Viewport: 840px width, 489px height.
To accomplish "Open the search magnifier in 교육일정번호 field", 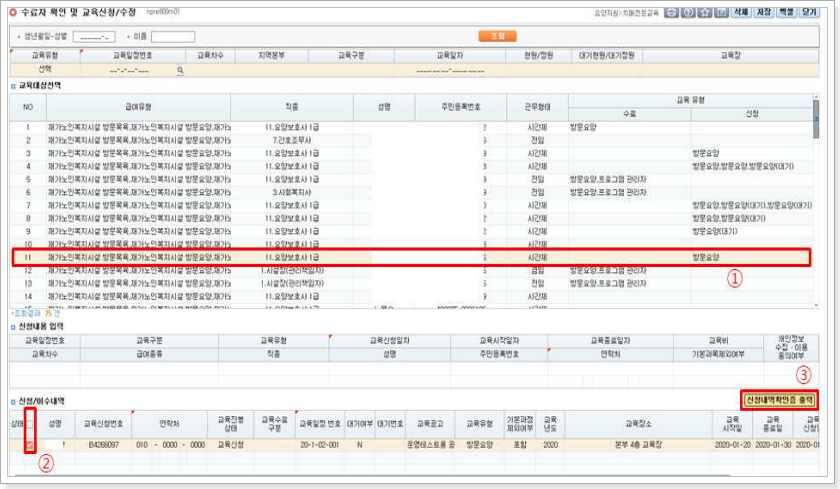I will tap(180, 70).
